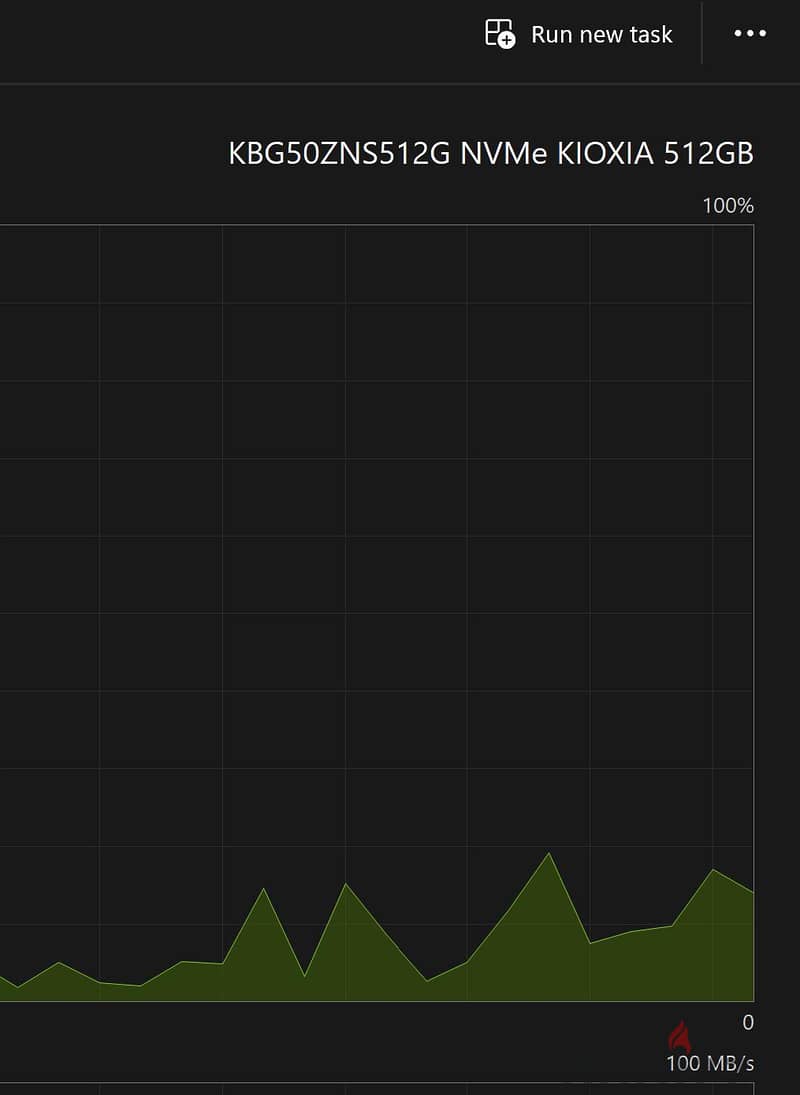Click the 0 axis label below graph
The image size is (800, 1095).
point(748,1022)
